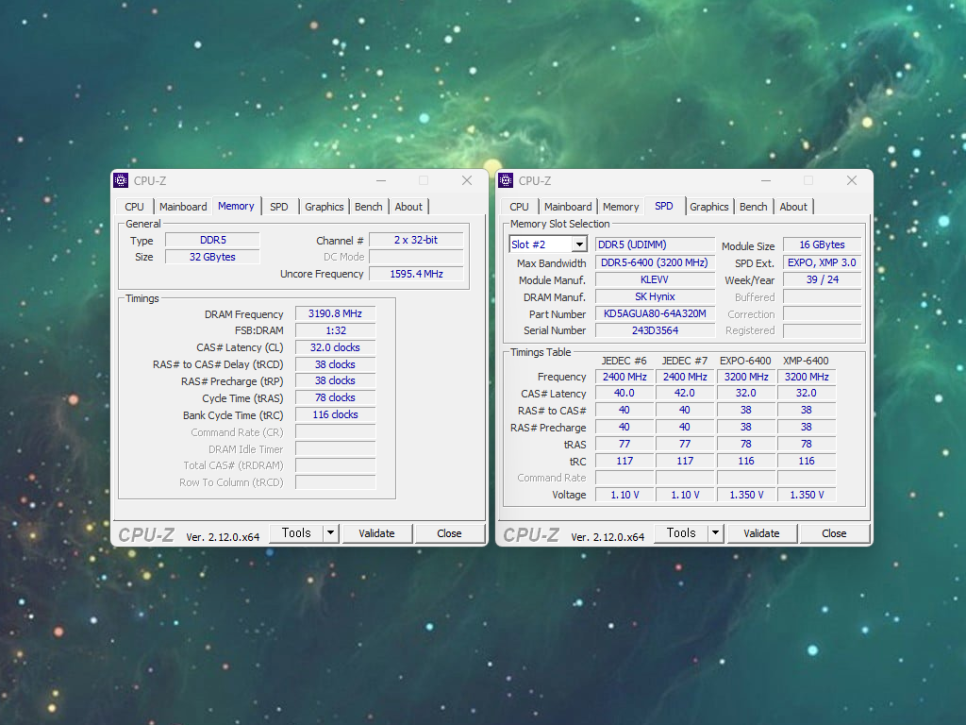This screenshot has width=966, height=725.
Task: Click the SPD Ext. value EXPO, XMP 3.0
Action: (822, 262)
